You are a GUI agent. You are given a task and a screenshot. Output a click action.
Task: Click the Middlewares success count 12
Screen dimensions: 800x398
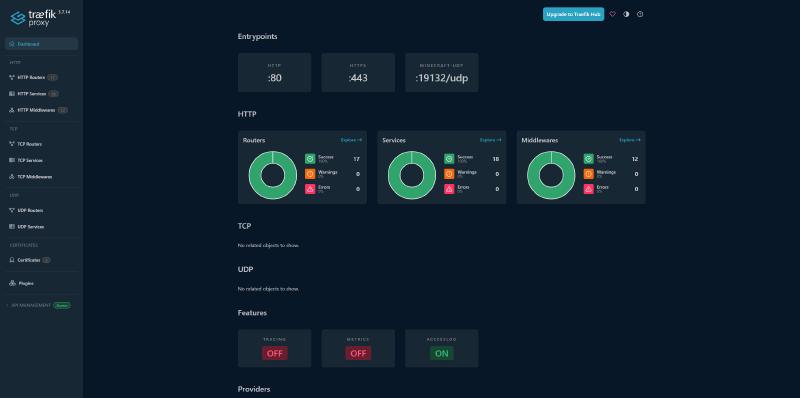click(635, 159)
